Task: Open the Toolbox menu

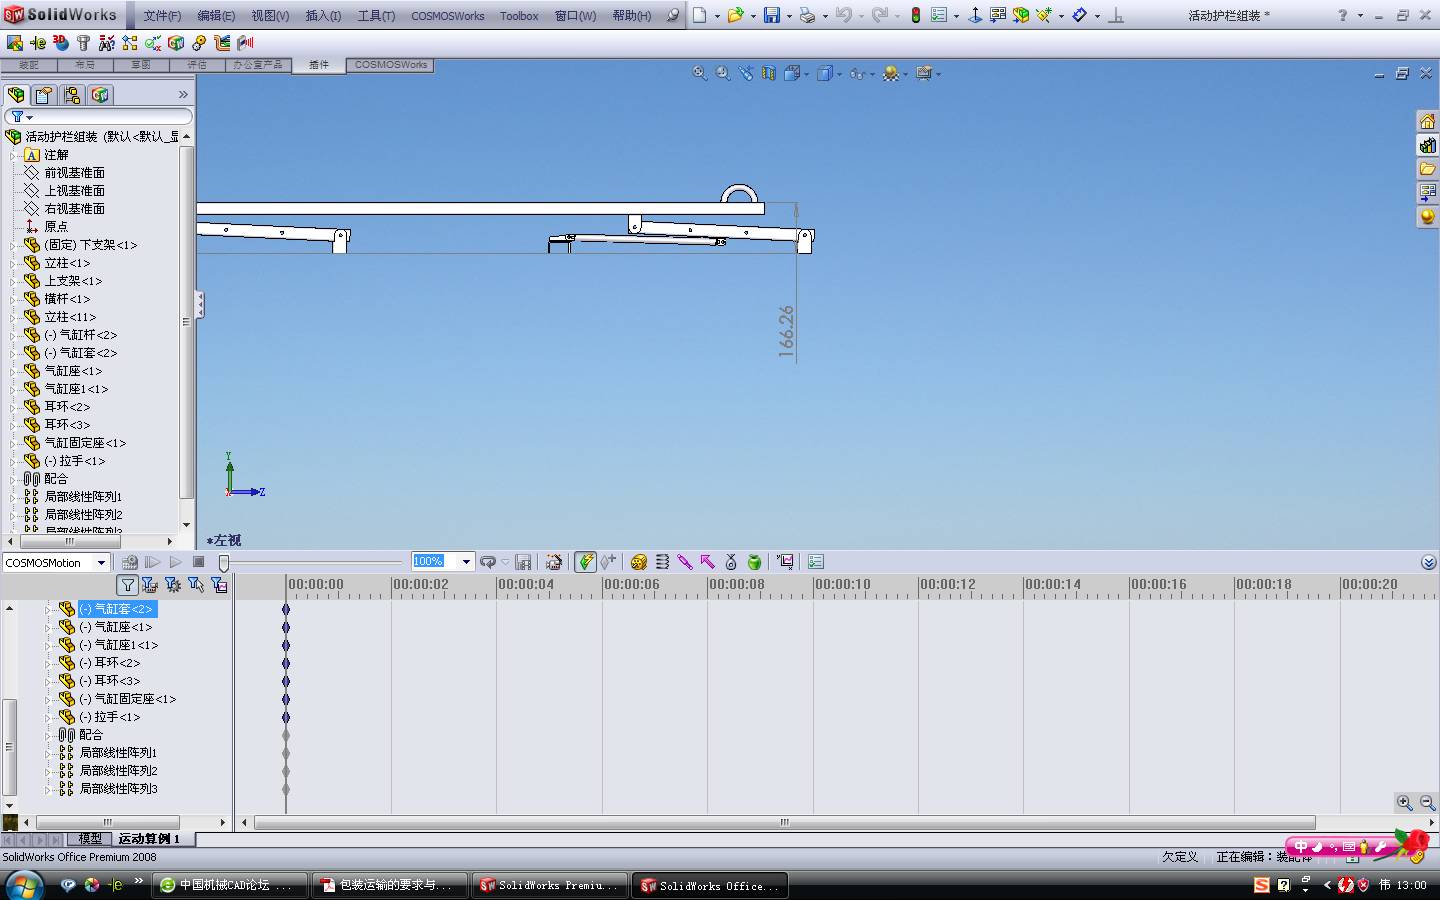Action: click(x=519, y=16)
